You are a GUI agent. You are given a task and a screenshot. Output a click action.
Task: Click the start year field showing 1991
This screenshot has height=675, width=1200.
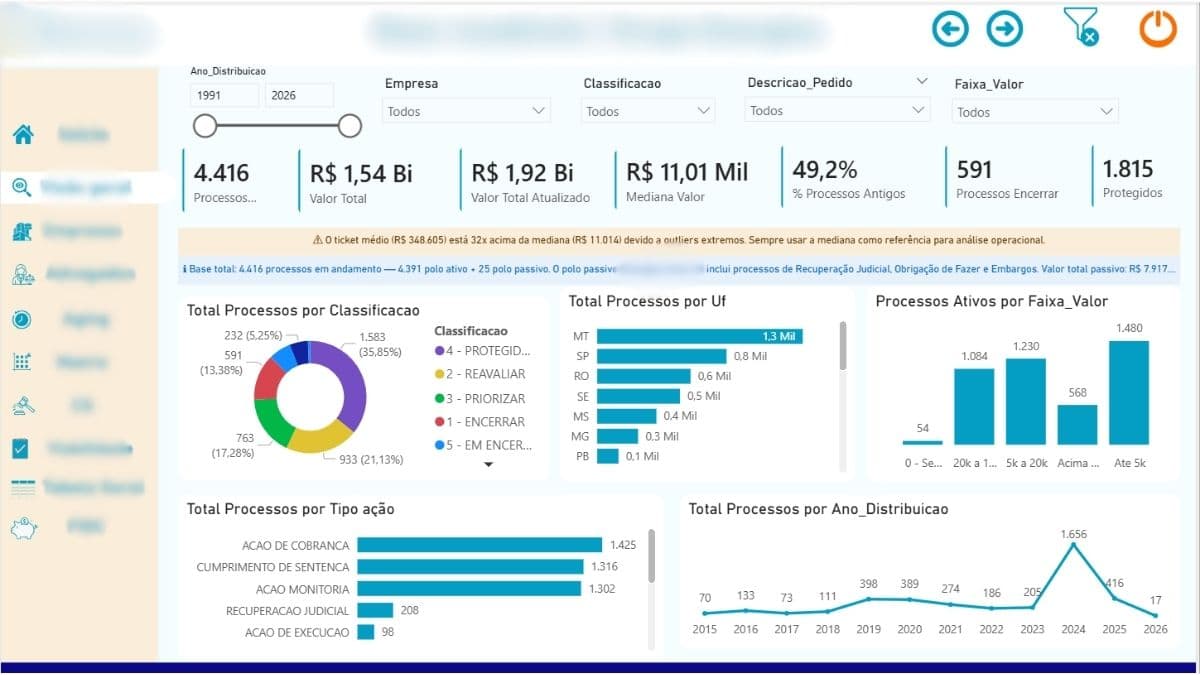pyautogui.click(x=224, y=96)
